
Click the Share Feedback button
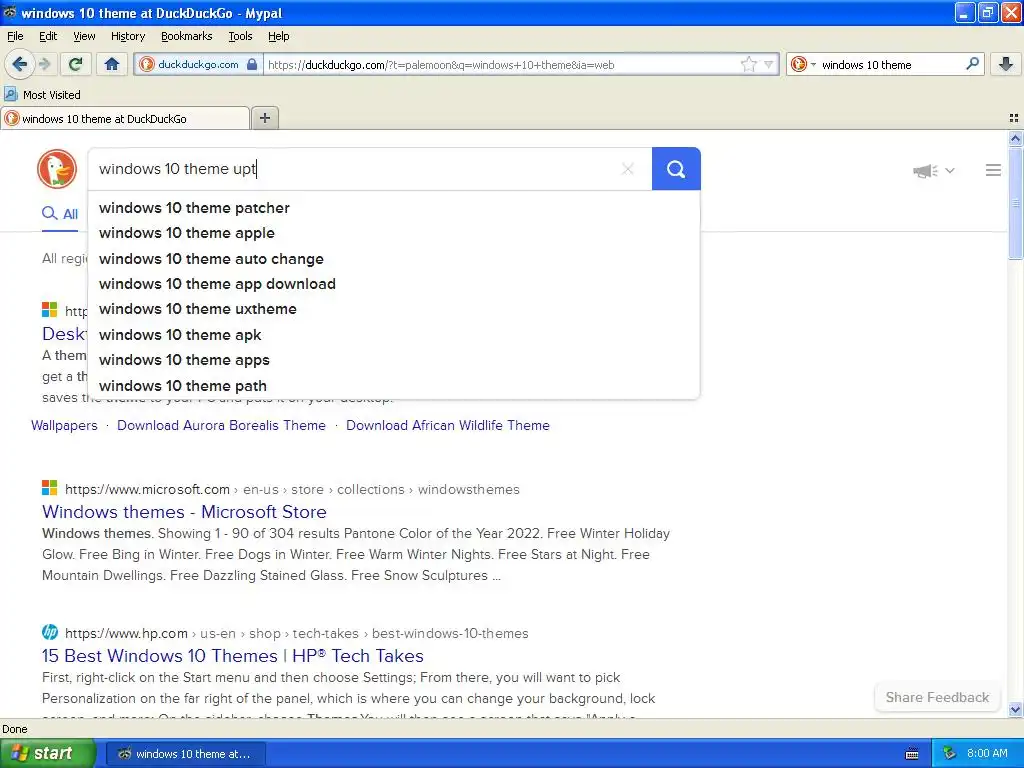point(937,697)
